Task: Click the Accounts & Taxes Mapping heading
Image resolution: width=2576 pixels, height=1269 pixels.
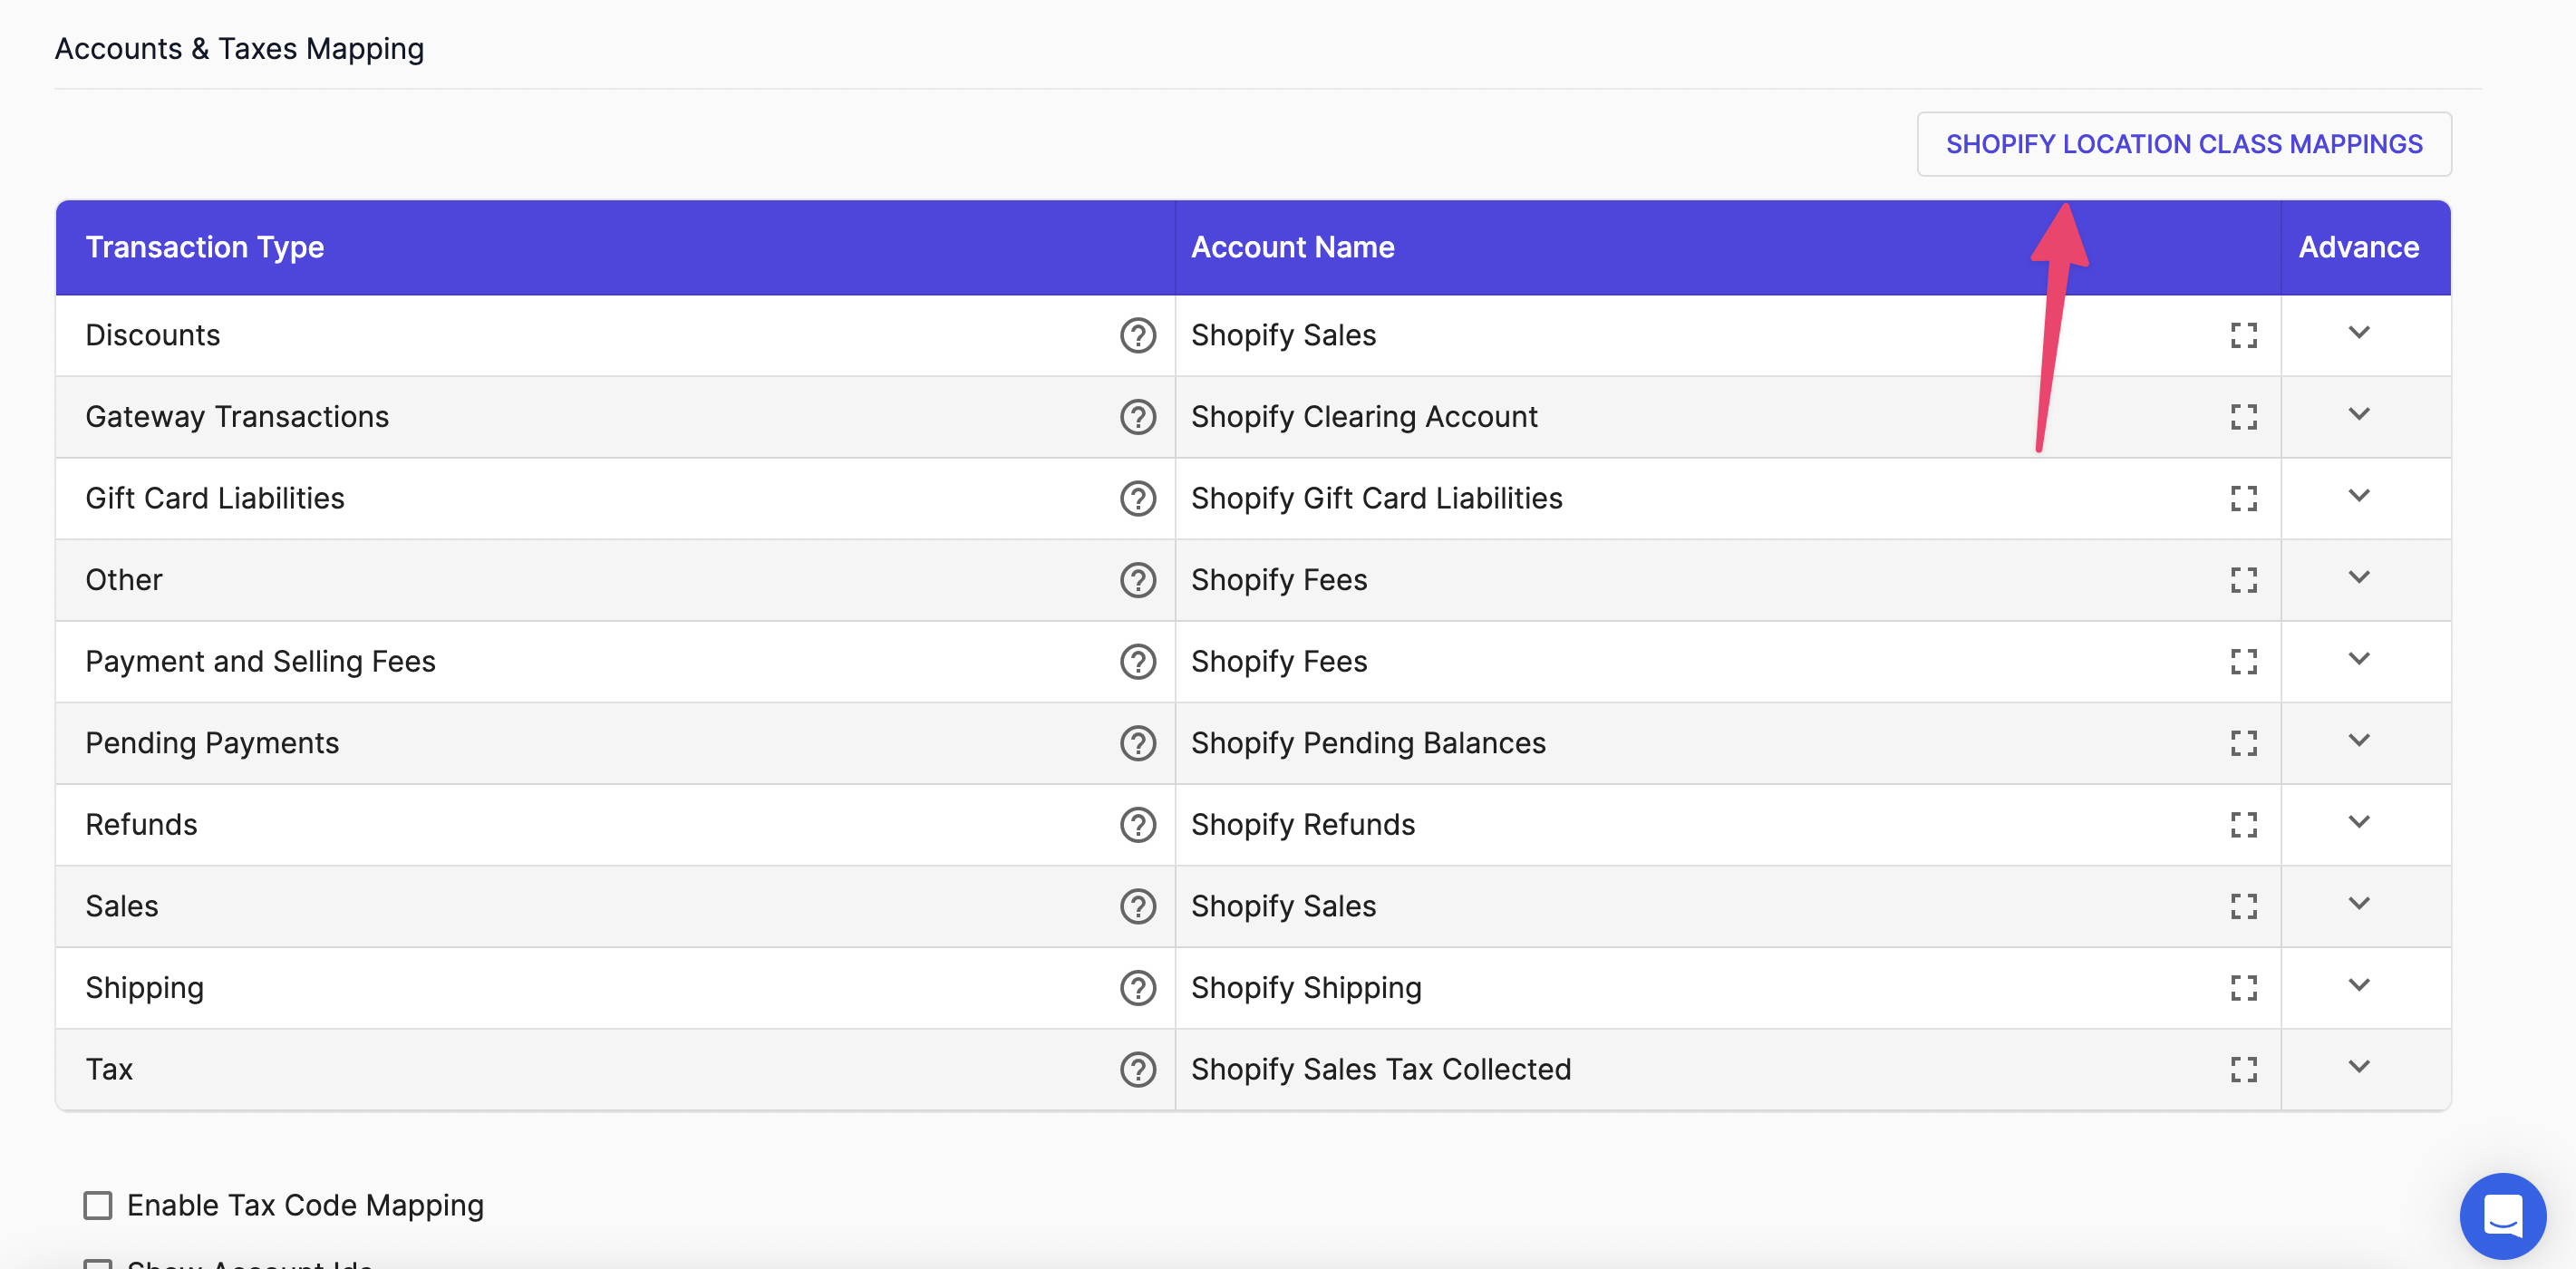Action: (239, 49)
